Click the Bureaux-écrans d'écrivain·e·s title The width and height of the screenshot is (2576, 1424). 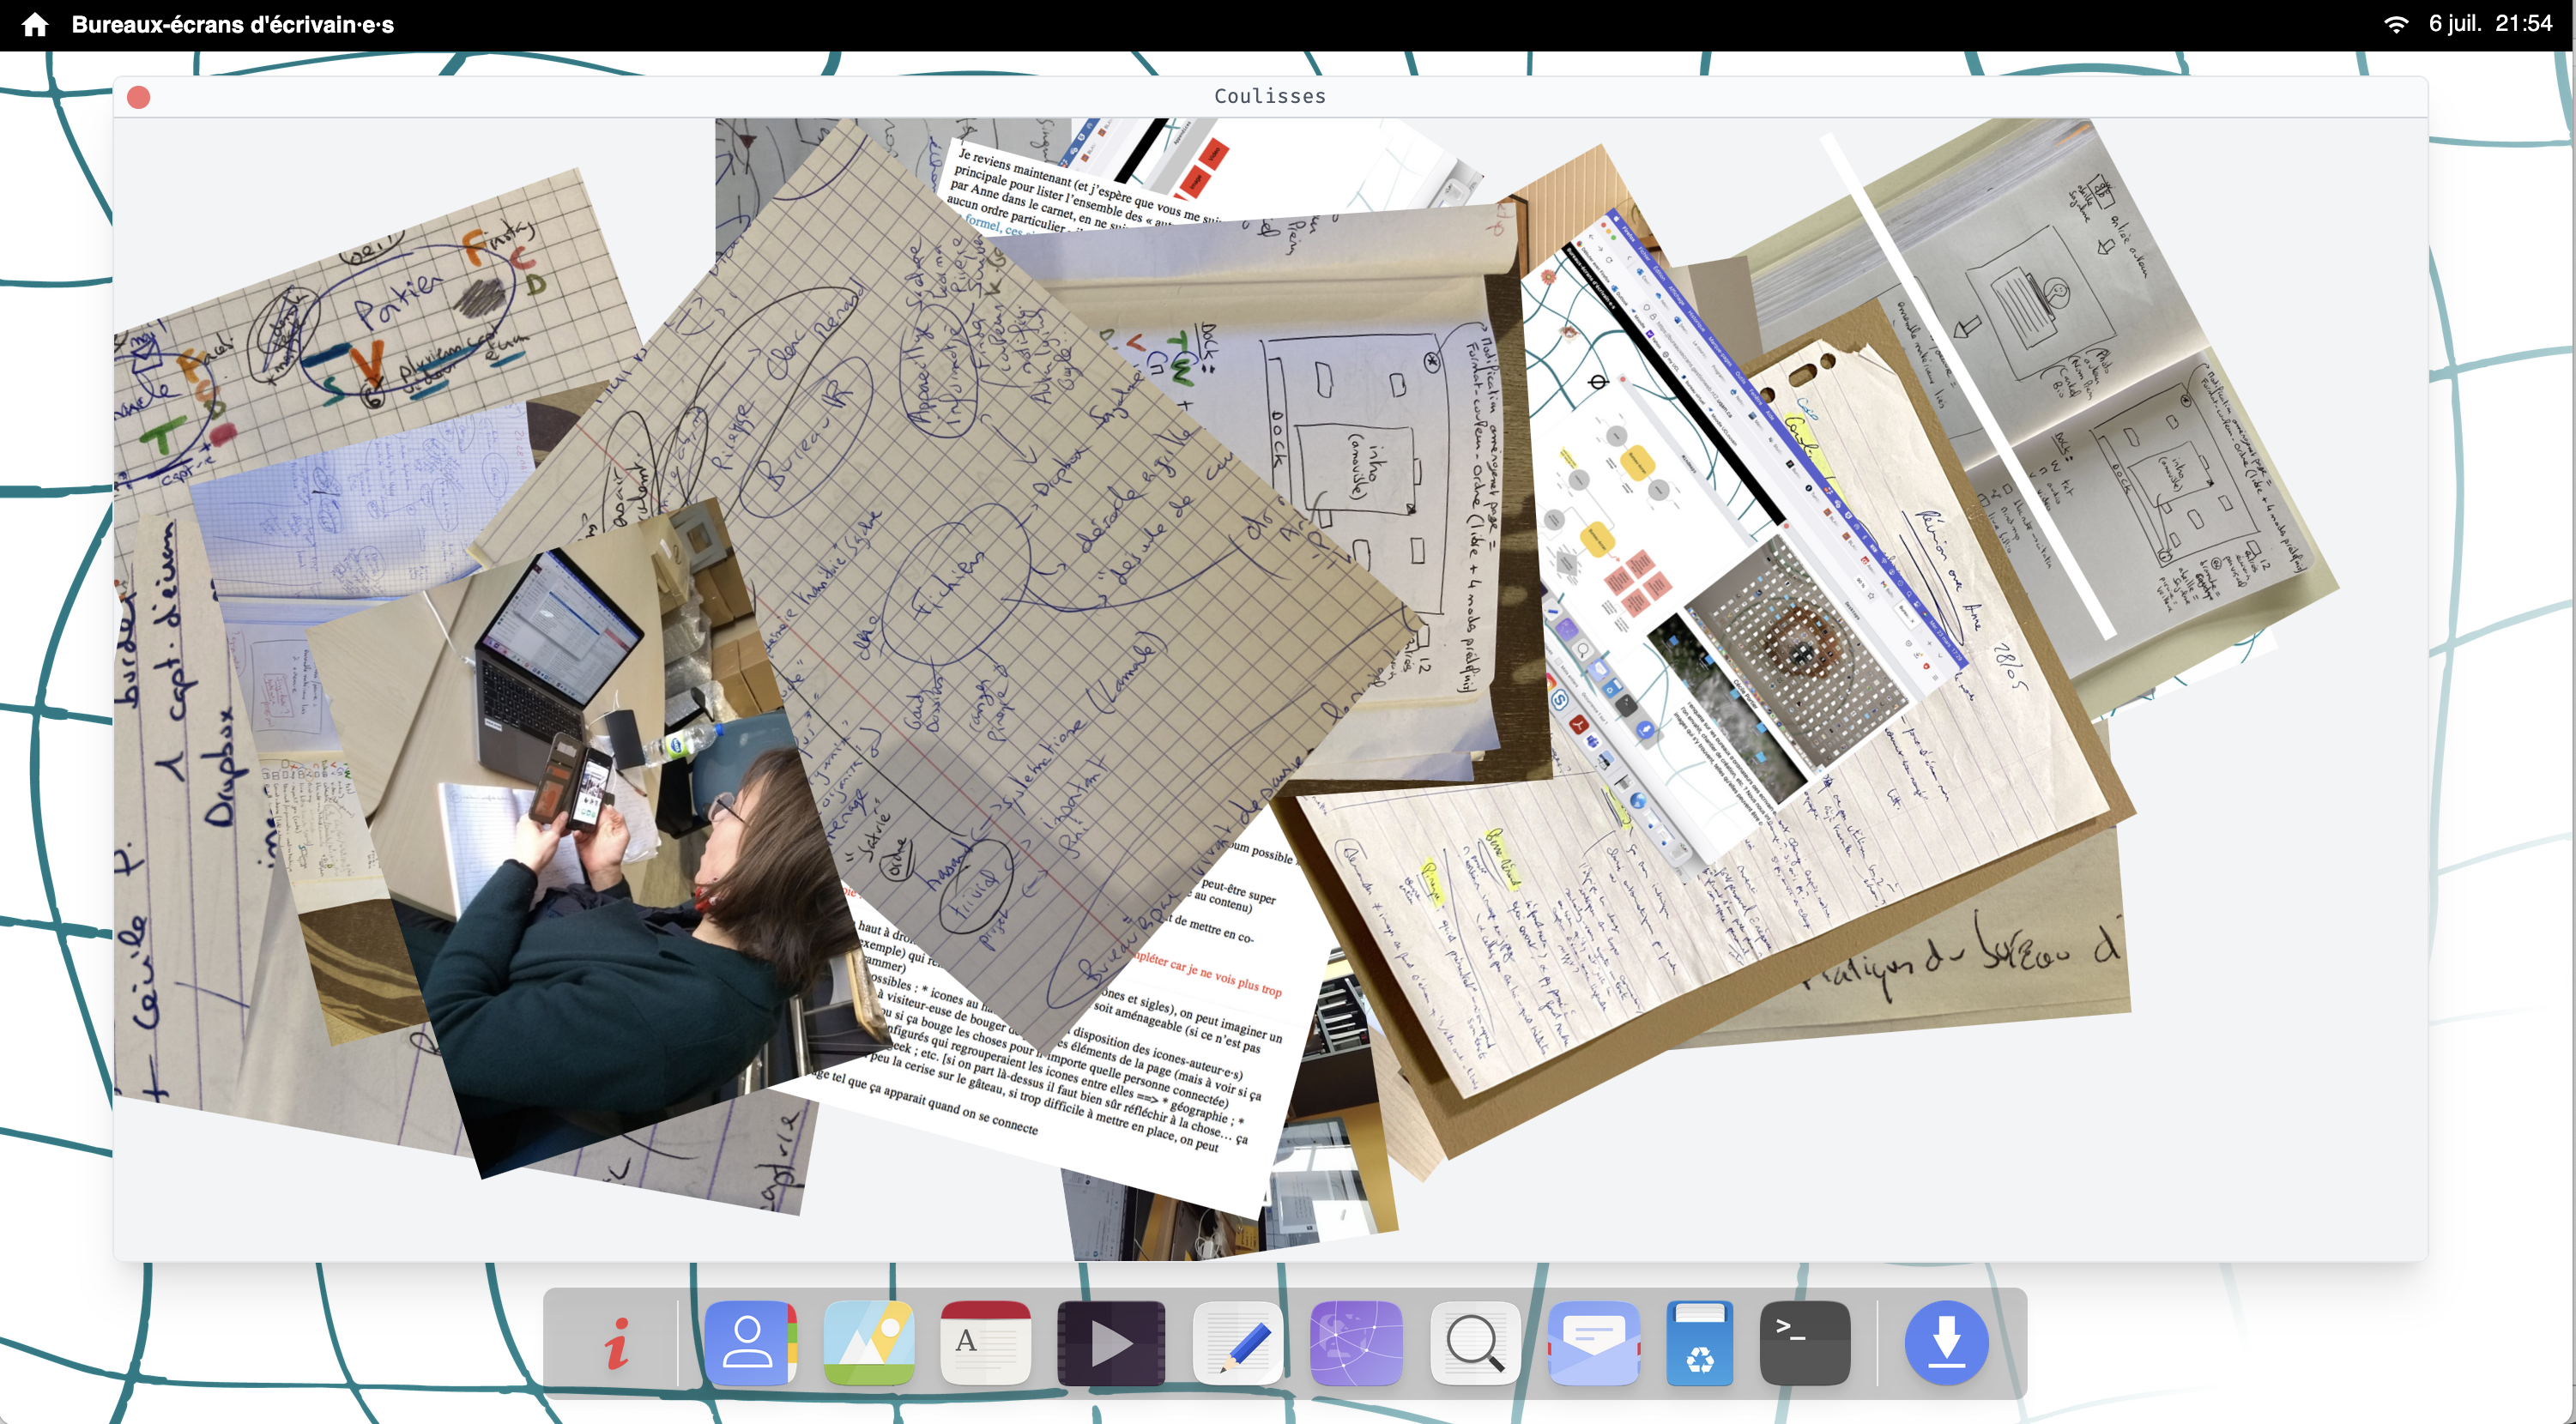(232, 24)
